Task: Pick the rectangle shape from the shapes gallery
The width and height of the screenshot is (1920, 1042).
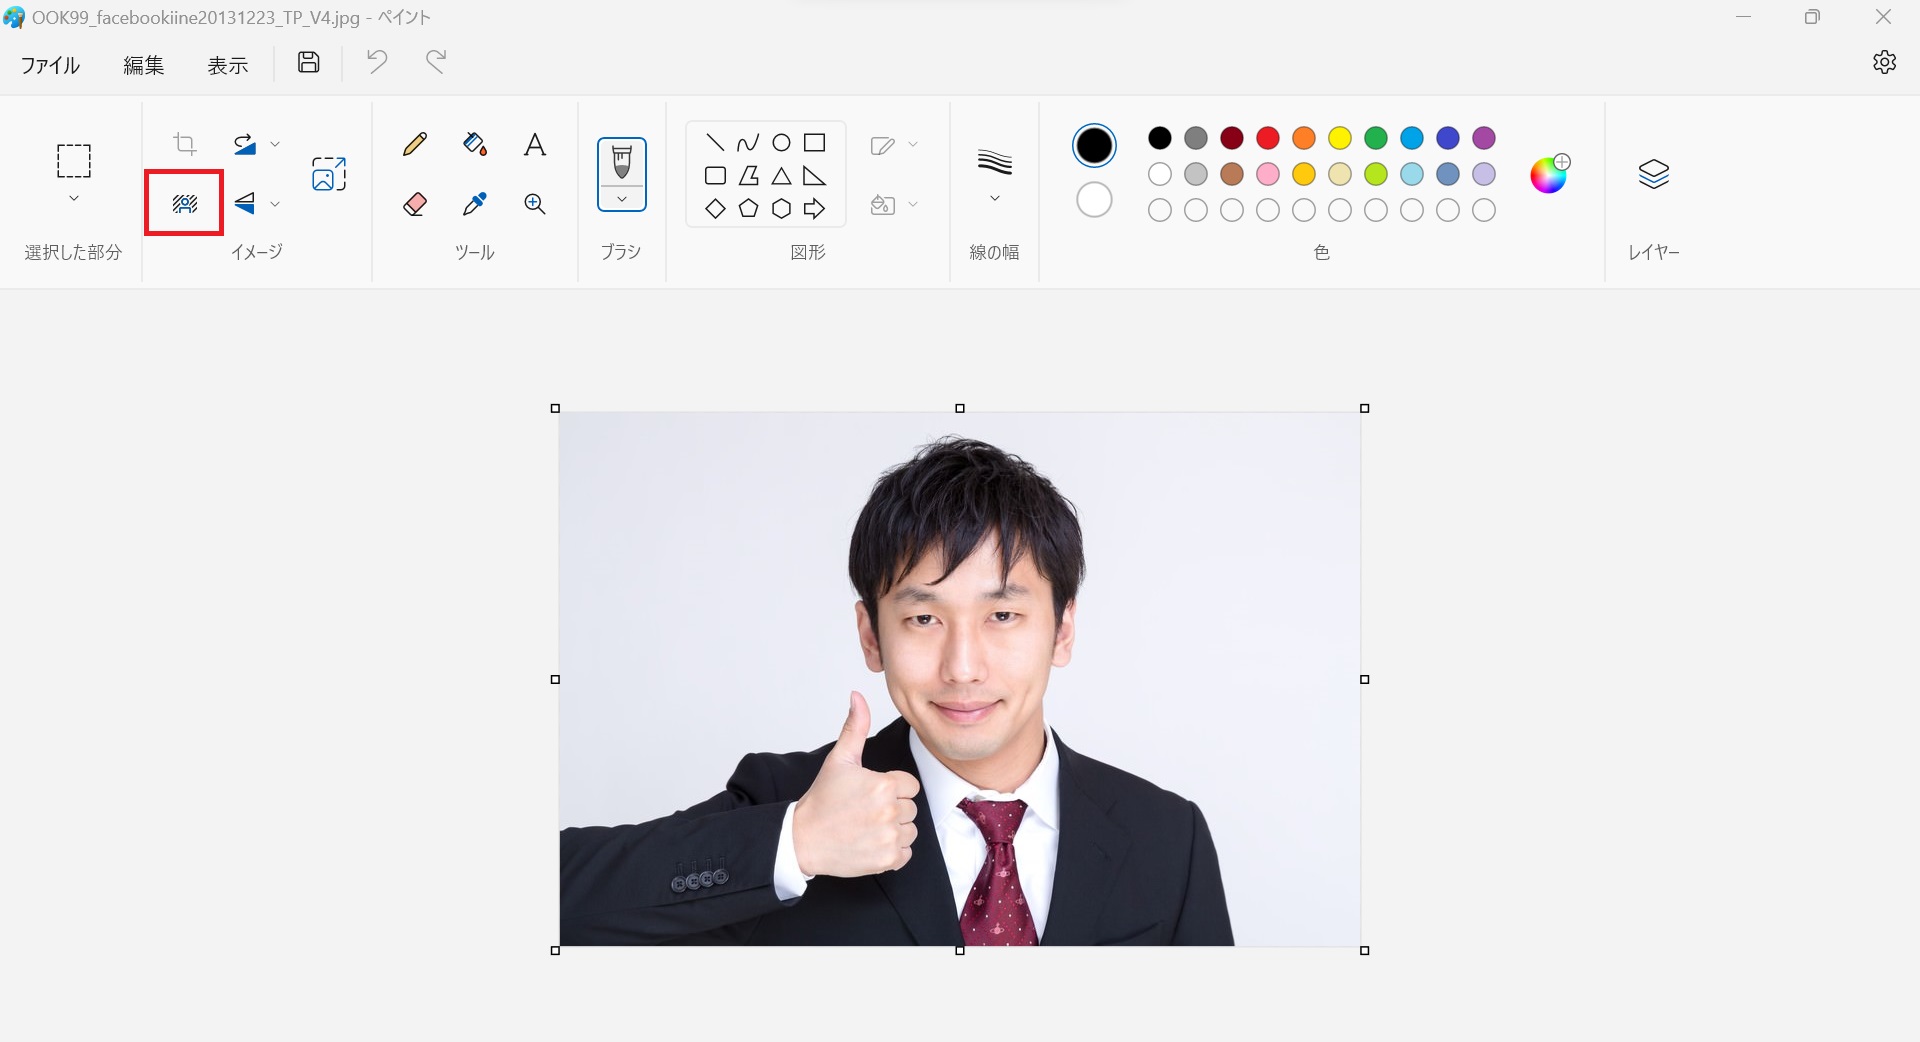Action: pyautogui.click(x=815, y=142)
